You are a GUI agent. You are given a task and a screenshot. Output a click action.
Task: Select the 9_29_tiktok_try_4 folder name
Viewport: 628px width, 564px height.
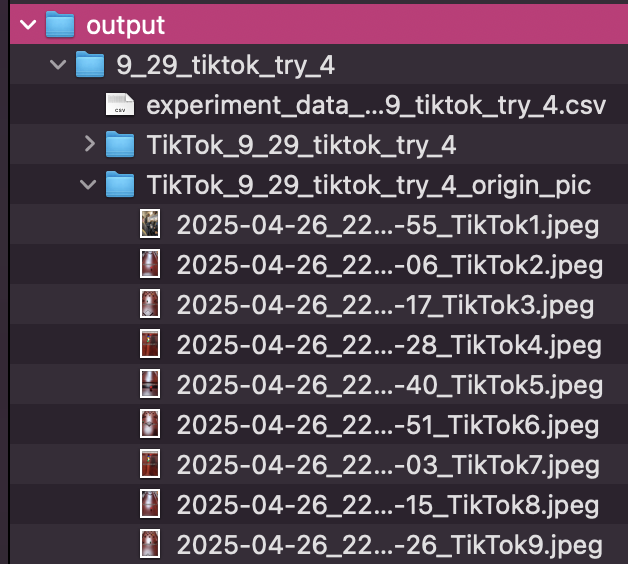225,65
